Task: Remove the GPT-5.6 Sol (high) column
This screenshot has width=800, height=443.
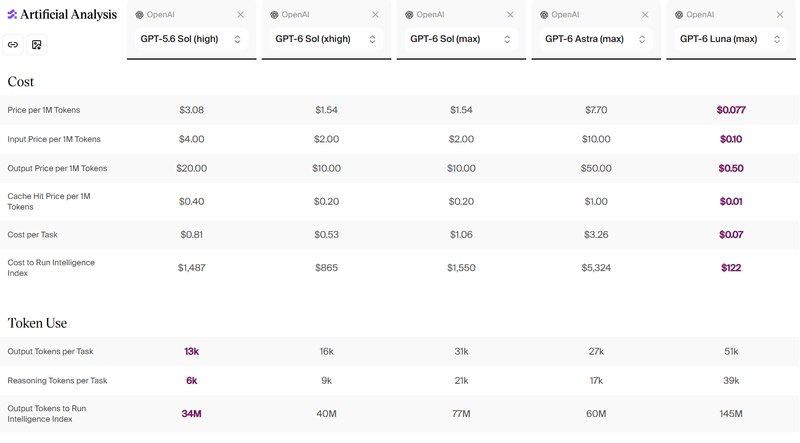Action: click(x=240, y=15)
